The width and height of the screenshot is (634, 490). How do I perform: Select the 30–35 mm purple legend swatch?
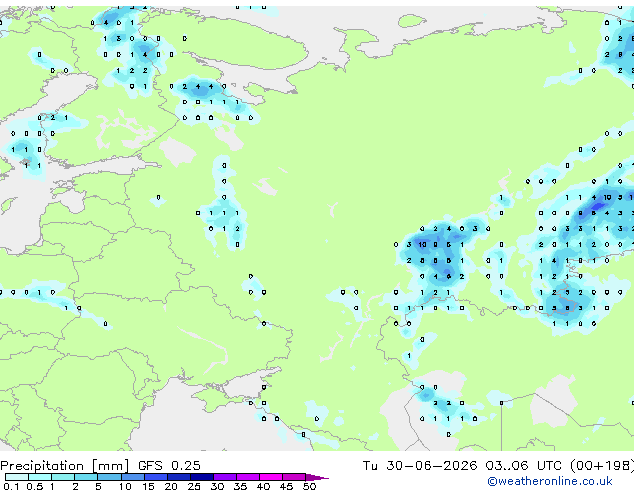click(225, 477)
